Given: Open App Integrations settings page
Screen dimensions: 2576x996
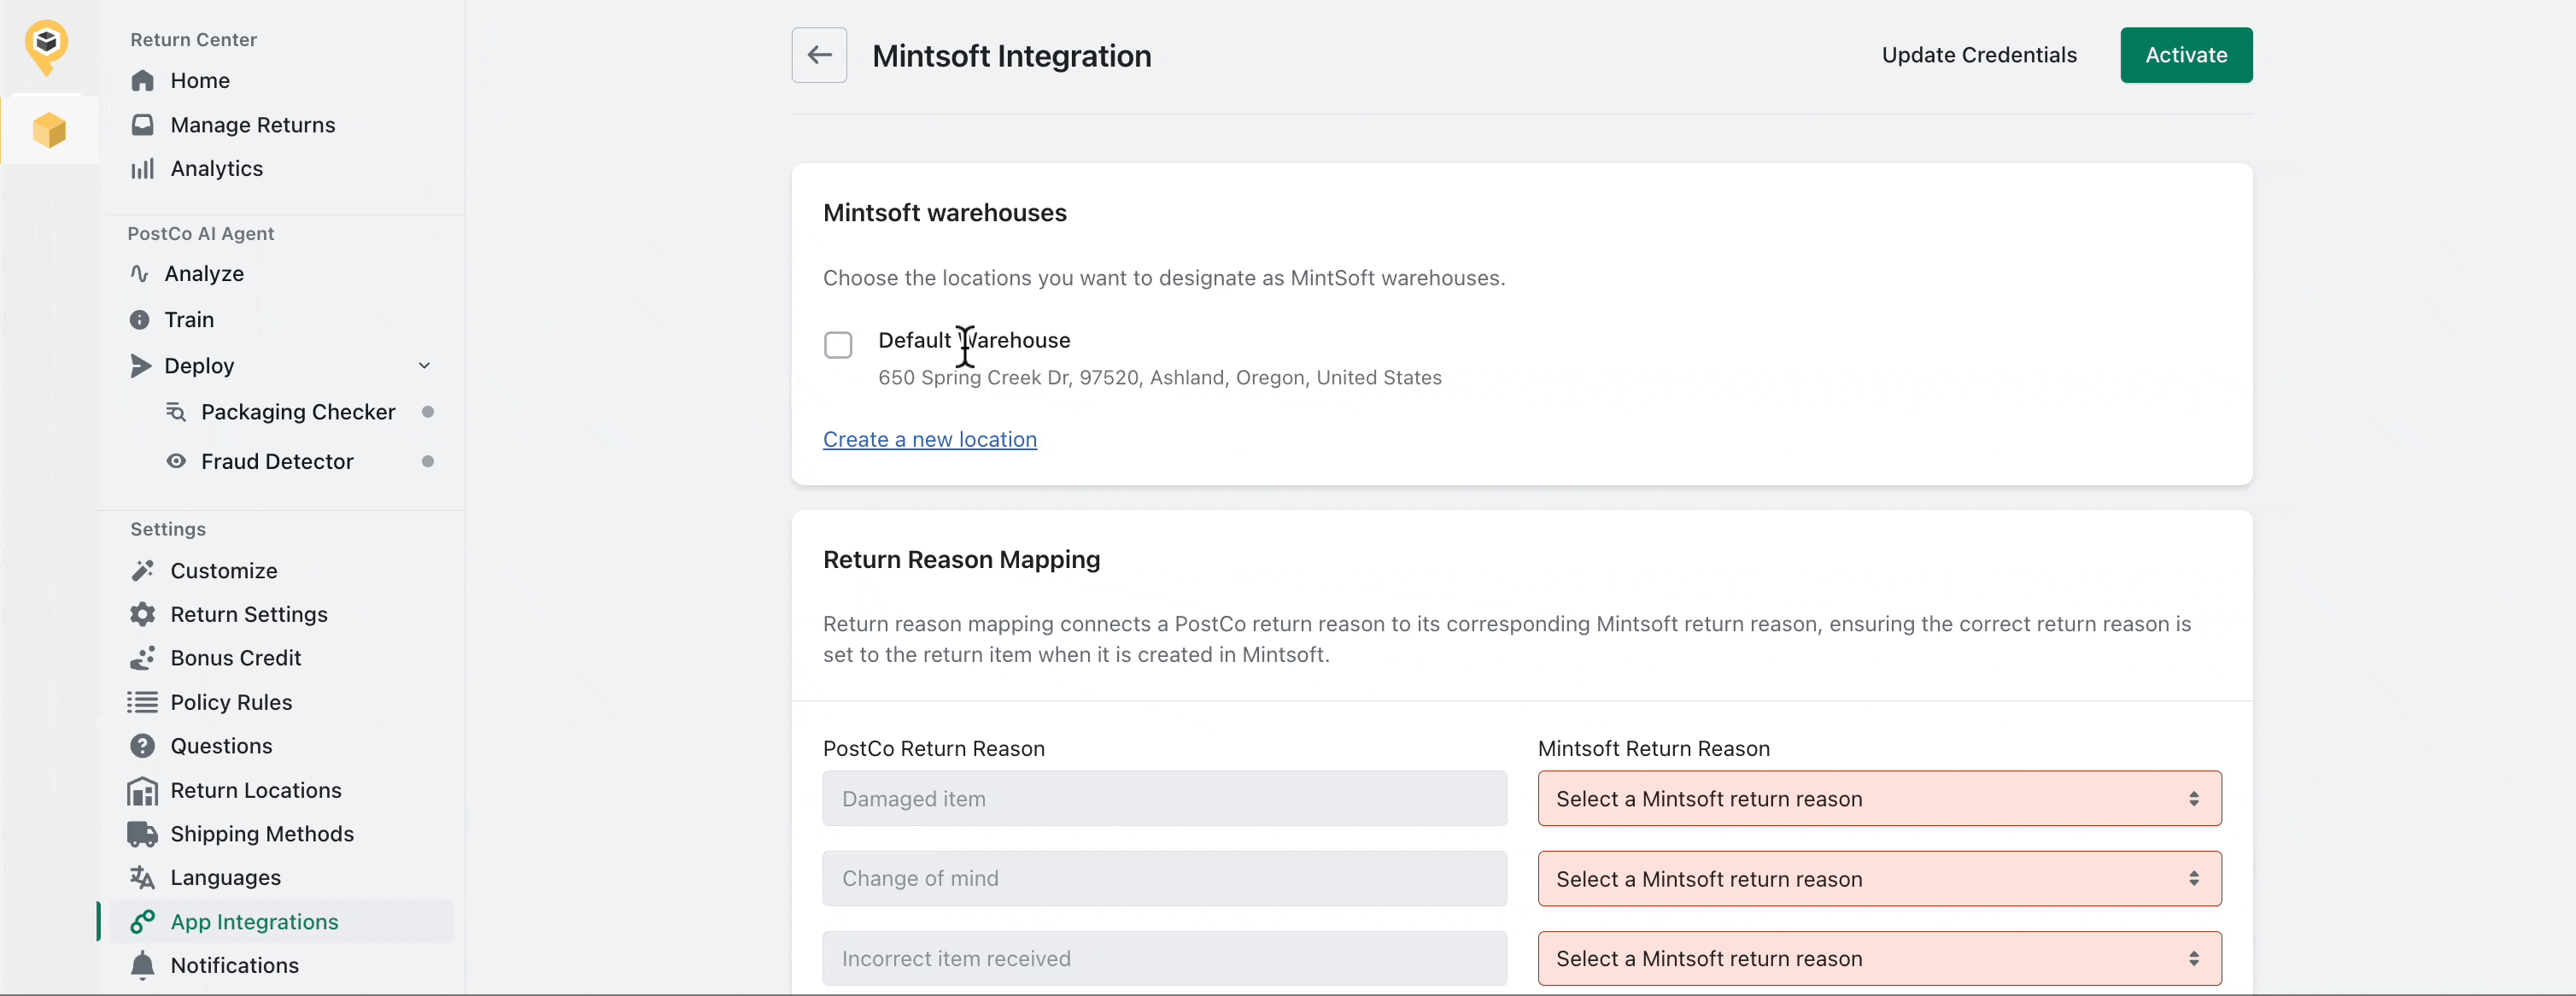Looking at the screenshot, I should pos(254,922).
